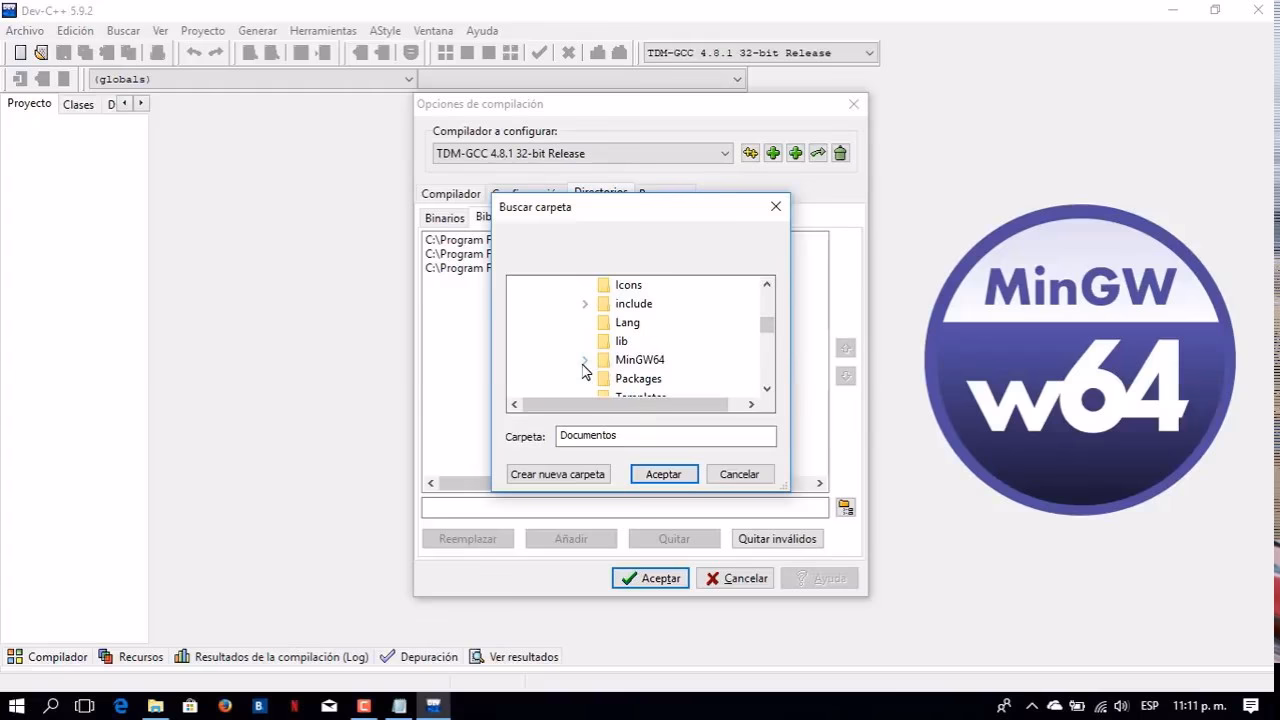Open the folder browse icon beside the path field
Image resolution: width=1280 pixels, height=720 pixels.
coord(845,507)
